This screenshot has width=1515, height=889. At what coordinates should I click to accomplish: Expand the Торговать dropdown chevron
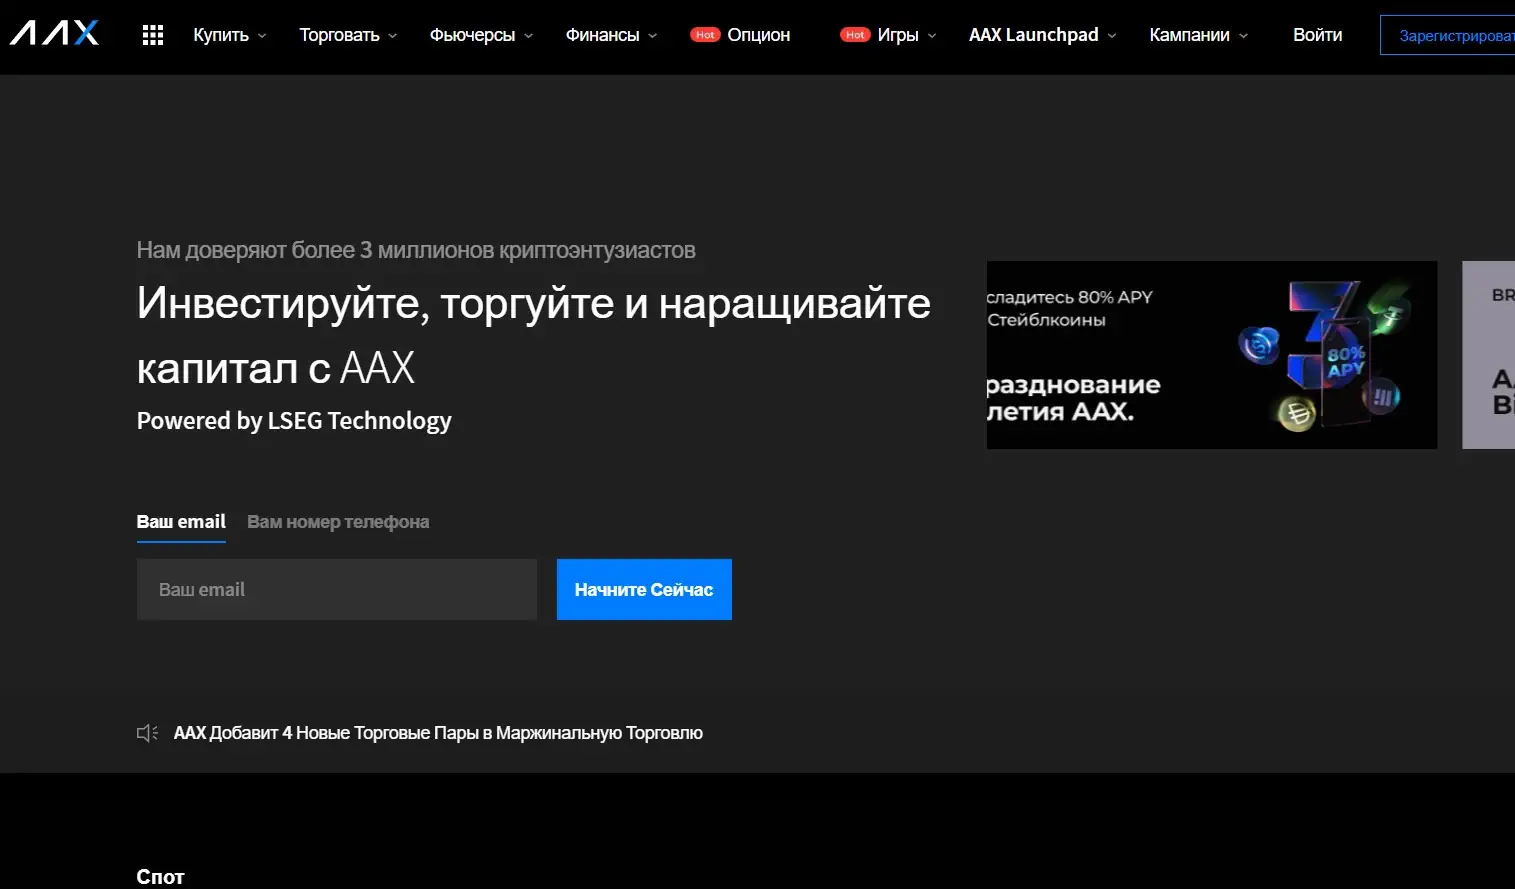(393, 36)
